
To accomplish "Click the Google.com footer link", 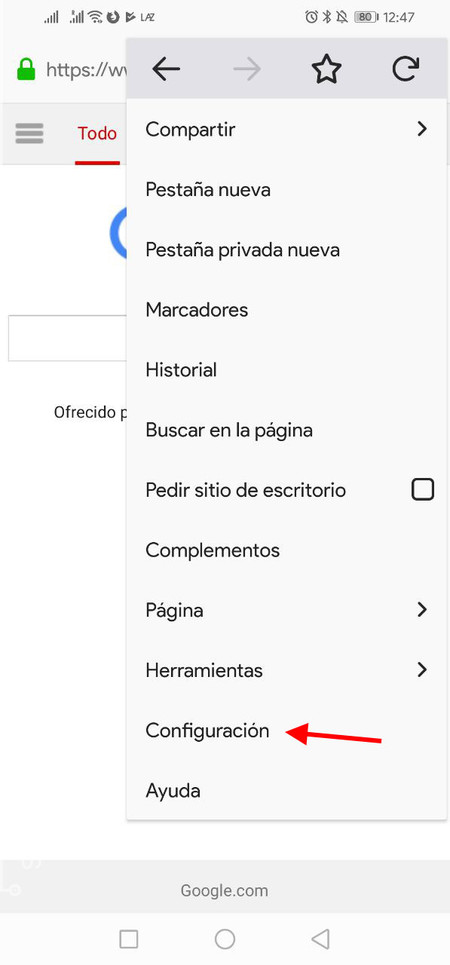I will click(224, 891).
